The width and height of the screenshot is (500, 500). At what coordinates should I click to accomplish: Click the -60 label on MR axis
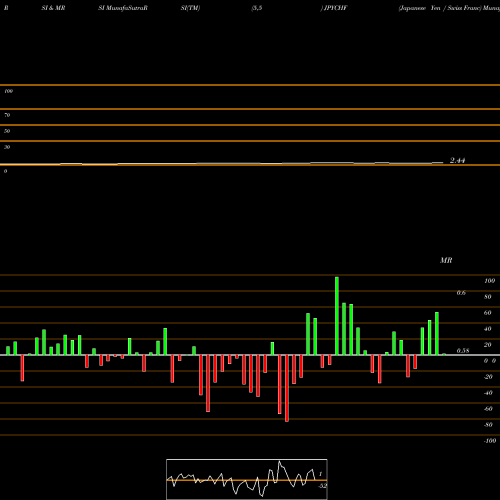[x=488, y=409]
